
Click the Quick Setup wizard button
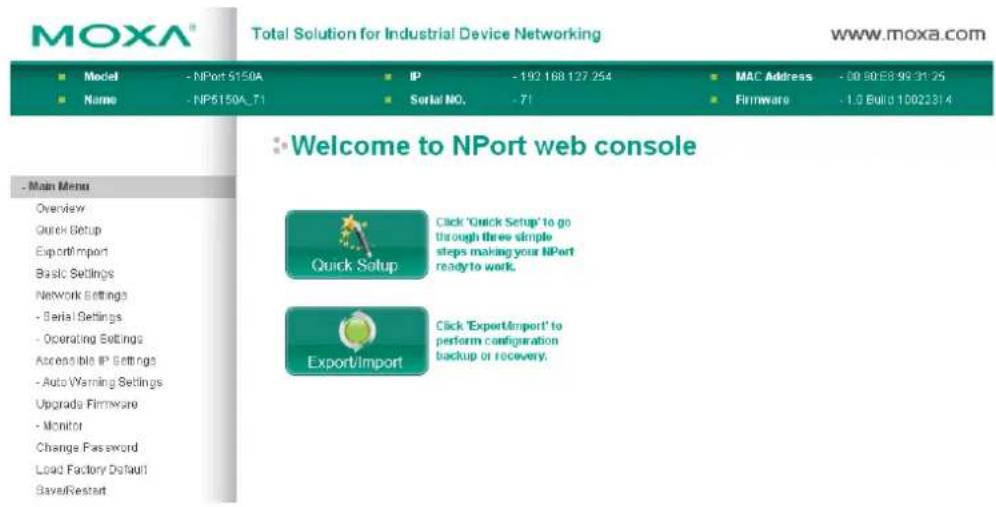coord(356,245)
